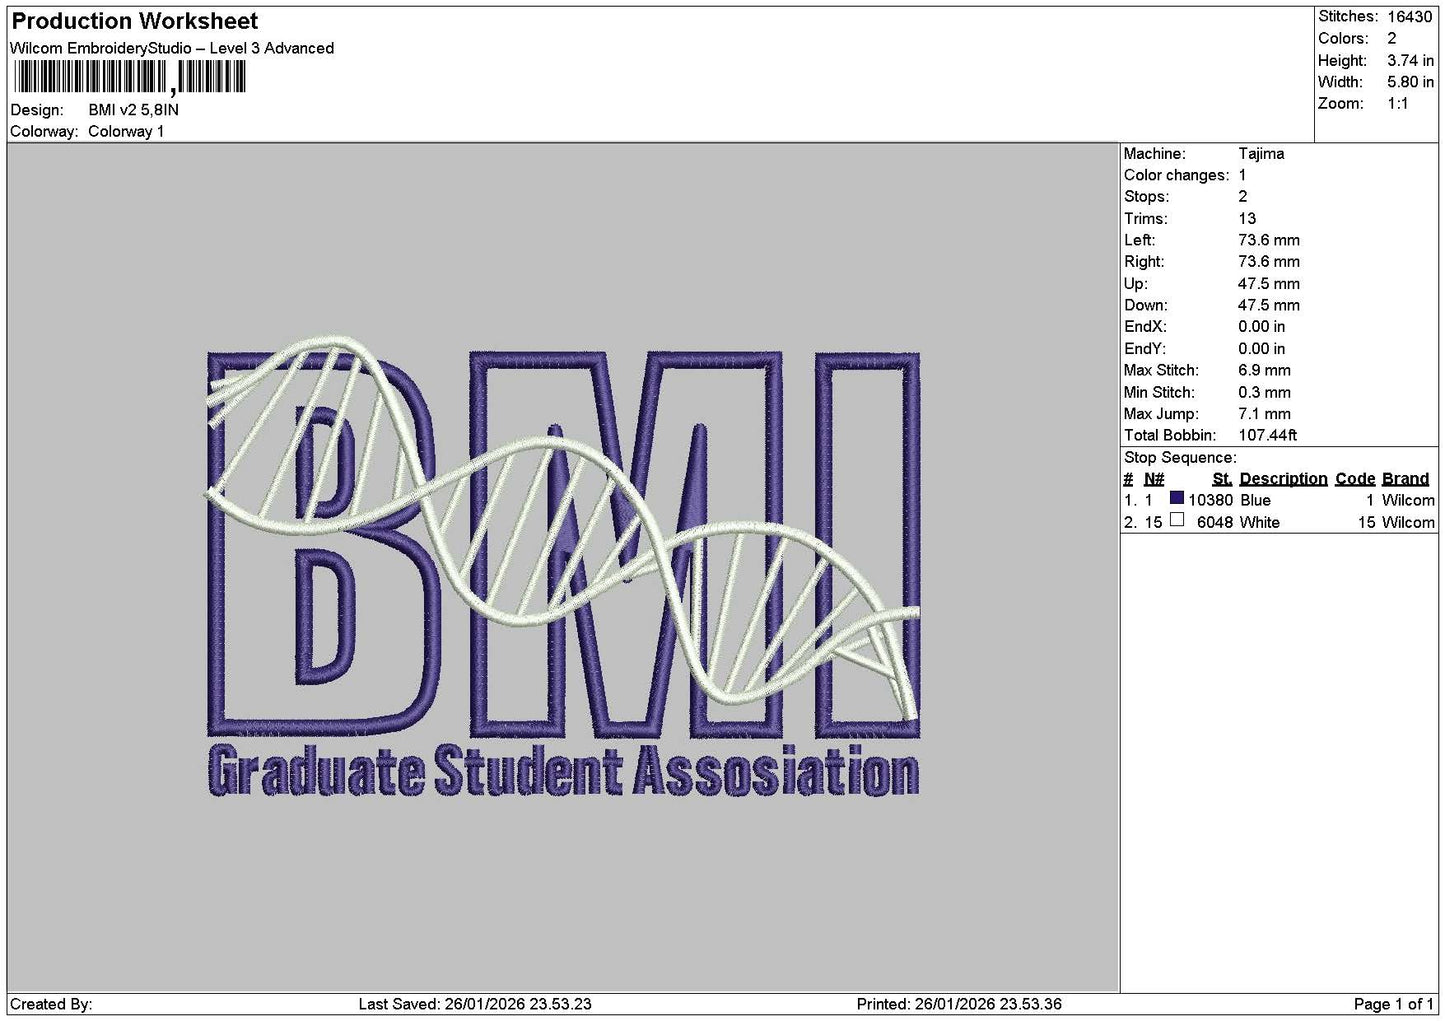Image resolution: width=1445 pixels, height=1021 pixels.
Task: Click the 'N#' column header
Action: click(1154, 479)
